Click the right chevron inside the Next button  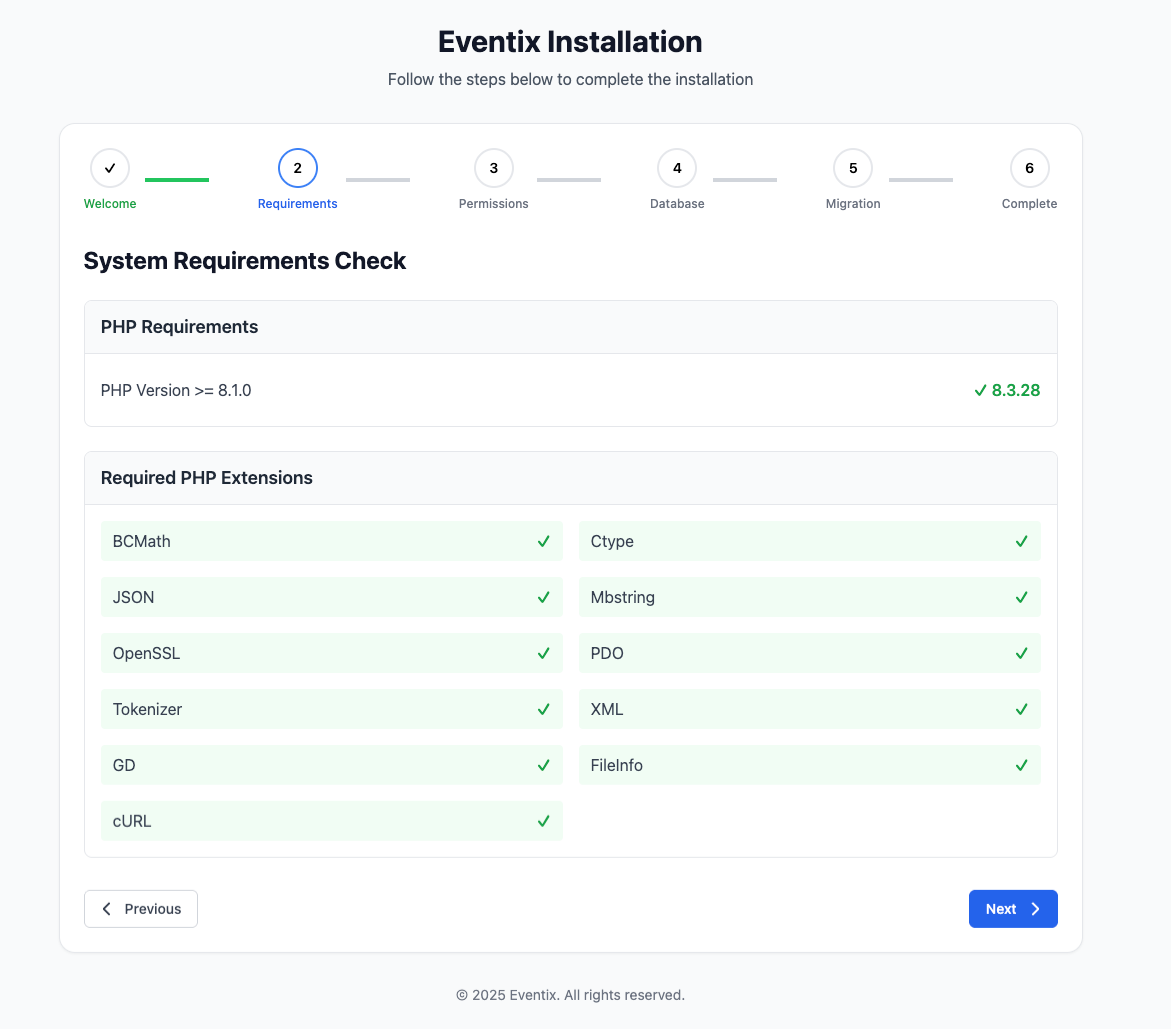coord(1034,908)
